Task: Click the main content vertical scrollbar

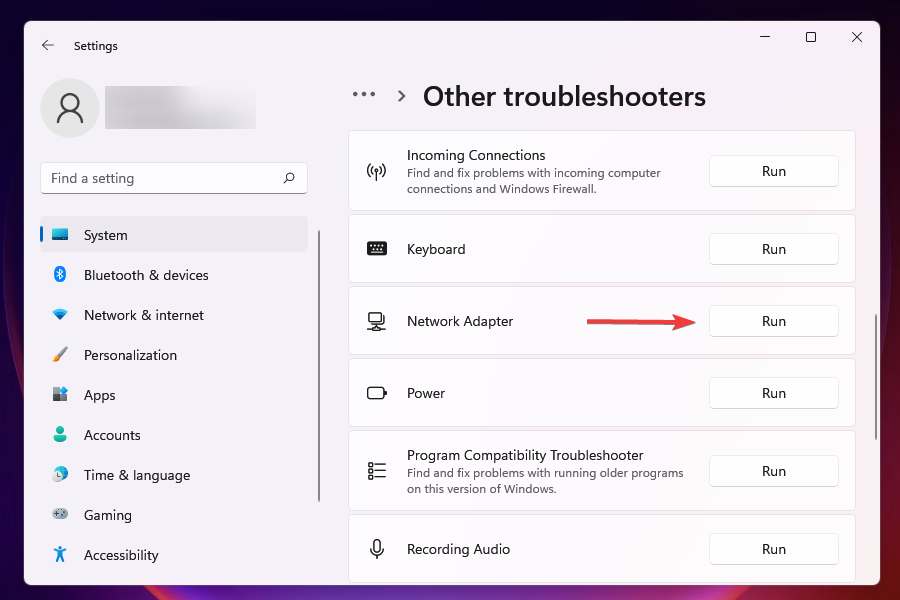Action: coord(875,377)
